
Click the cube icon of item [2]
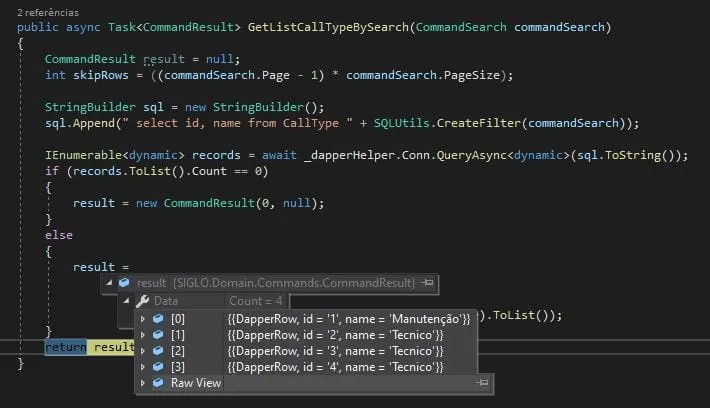tap(157, 350)
